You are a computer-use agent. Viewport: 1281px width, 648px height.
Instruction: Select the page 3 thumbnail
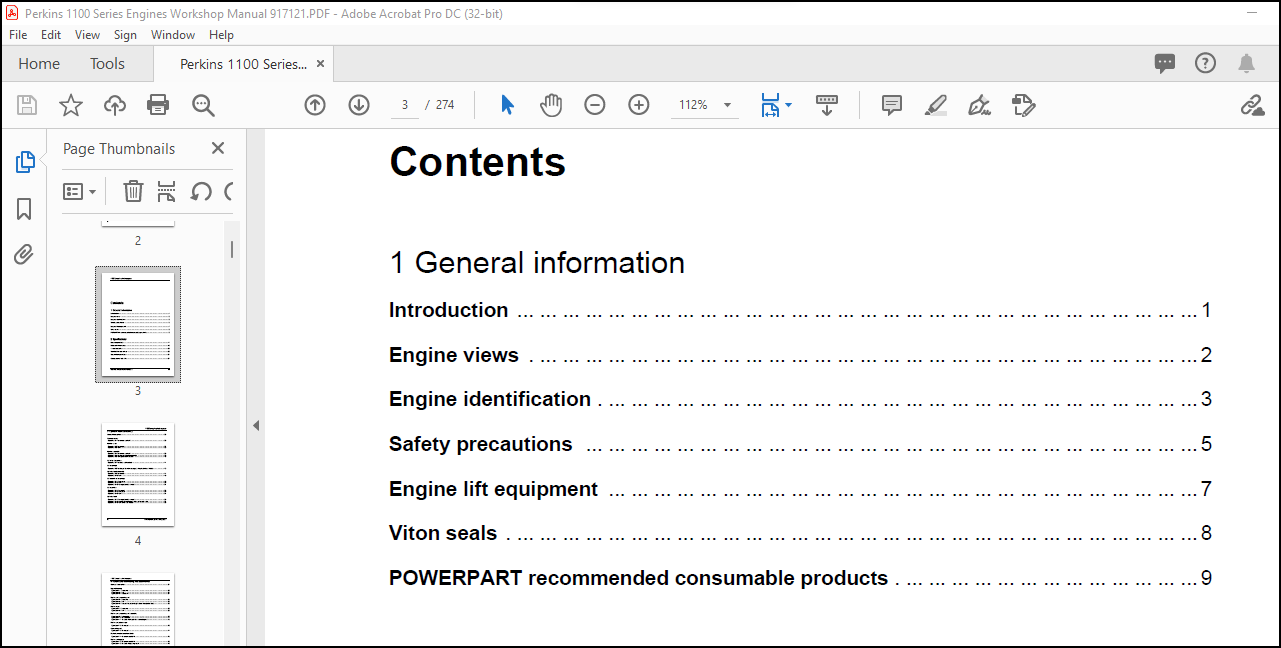(138, 324)
